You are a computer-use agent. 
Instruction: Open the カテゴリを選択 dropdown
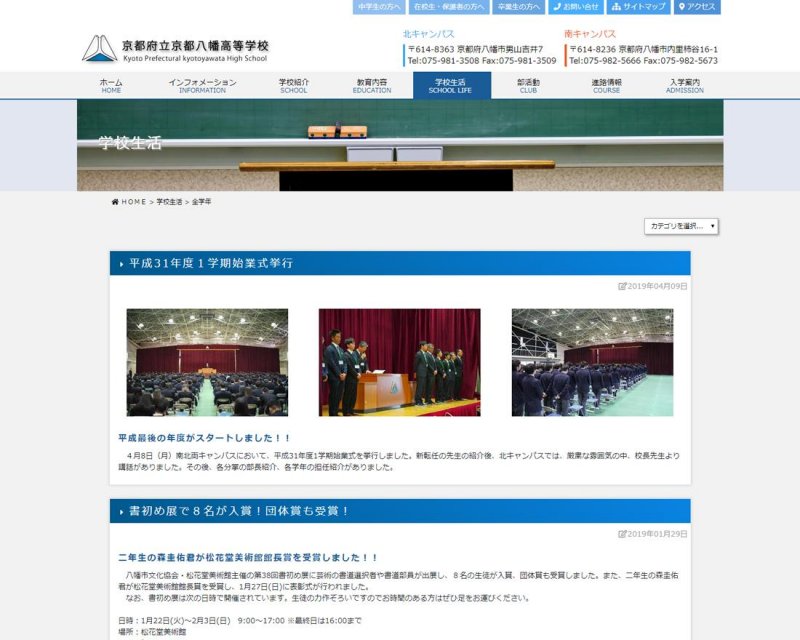[x=681, y=226]
